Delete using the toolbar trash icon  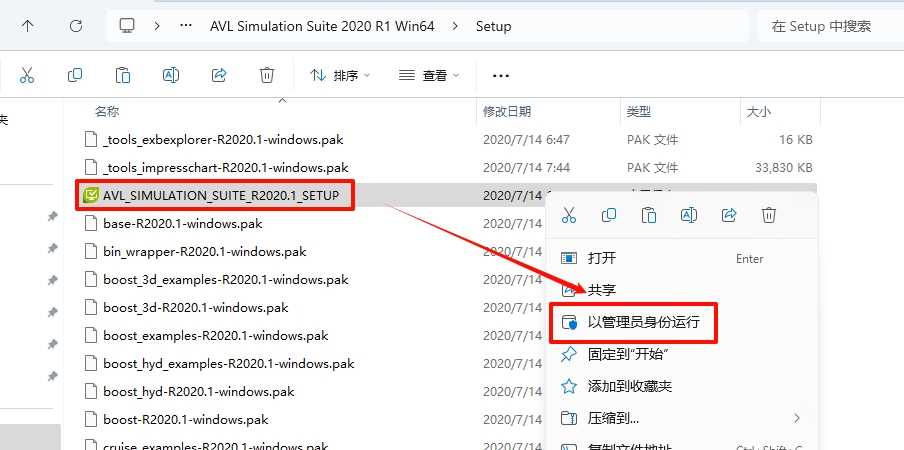tap(267, 75)
